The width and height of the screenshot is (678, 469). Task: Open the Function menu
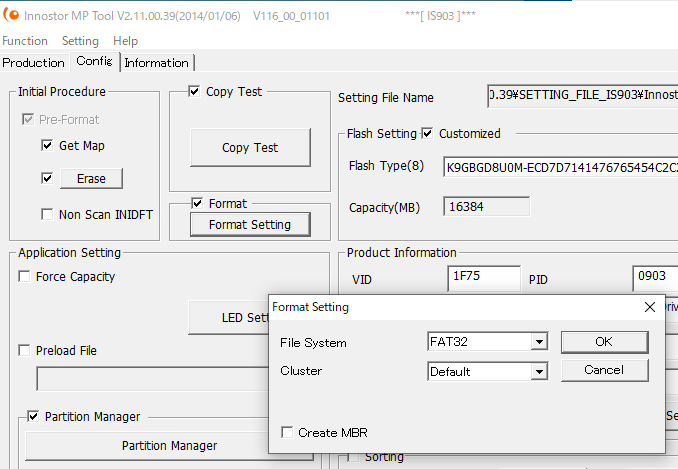(25, 41)
